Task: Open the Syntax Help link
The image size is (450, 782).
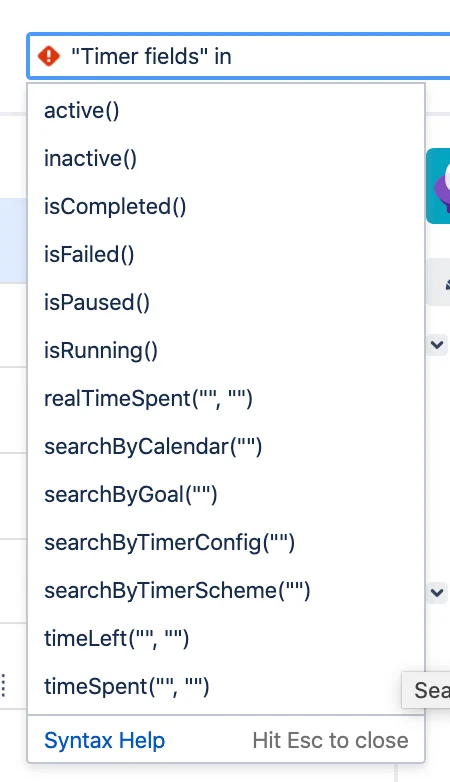Action: (x=104, y=740)
